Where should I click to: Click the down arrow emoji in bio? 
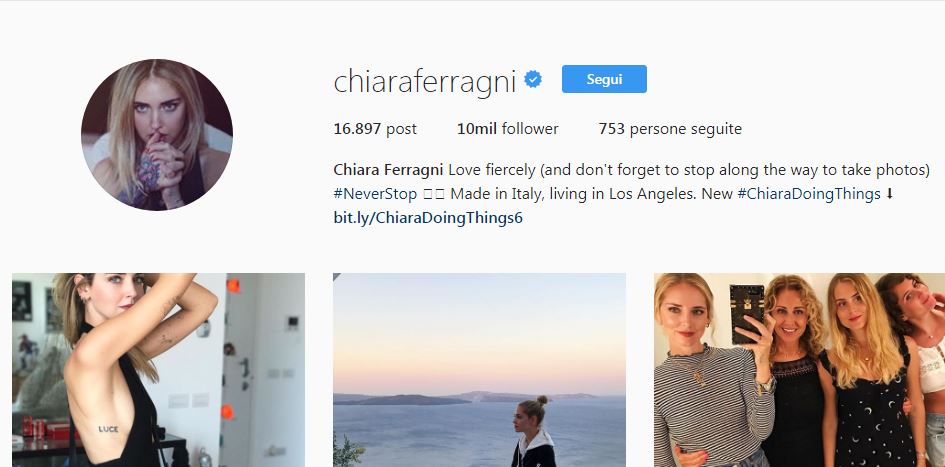890,195
